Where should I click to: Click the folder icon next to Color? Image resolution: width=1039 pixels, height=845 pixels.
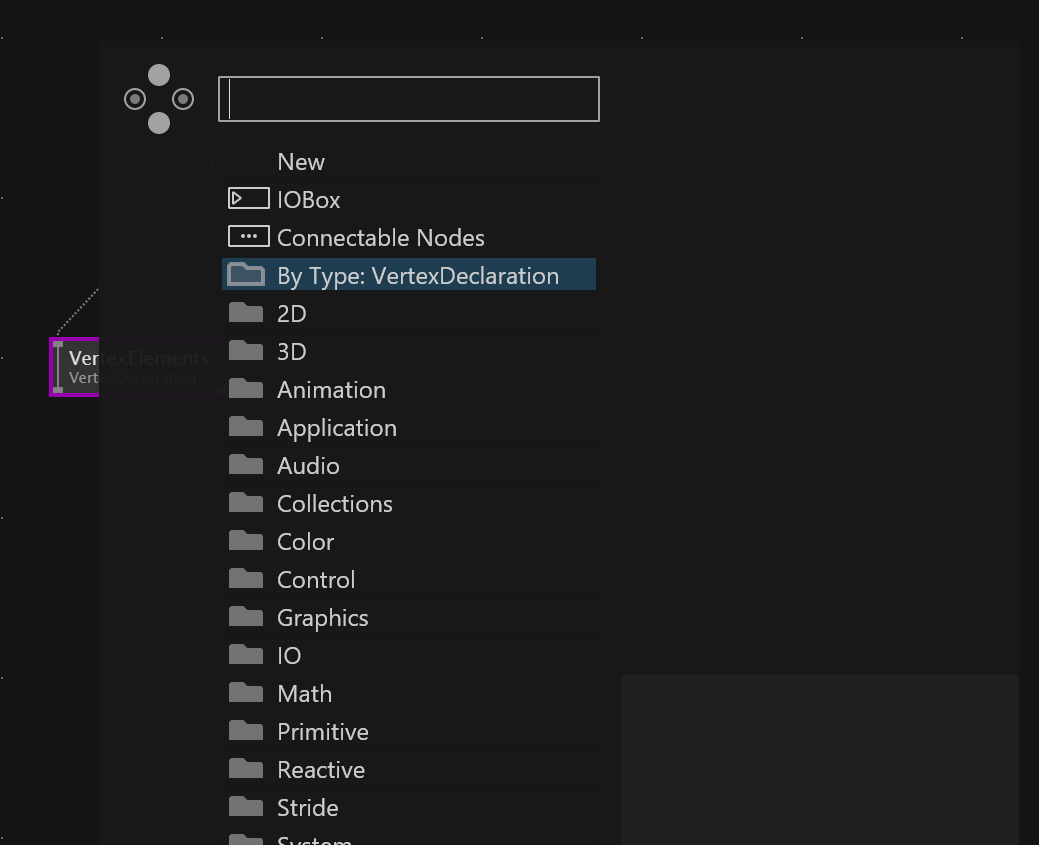click(x=246, y=541)
